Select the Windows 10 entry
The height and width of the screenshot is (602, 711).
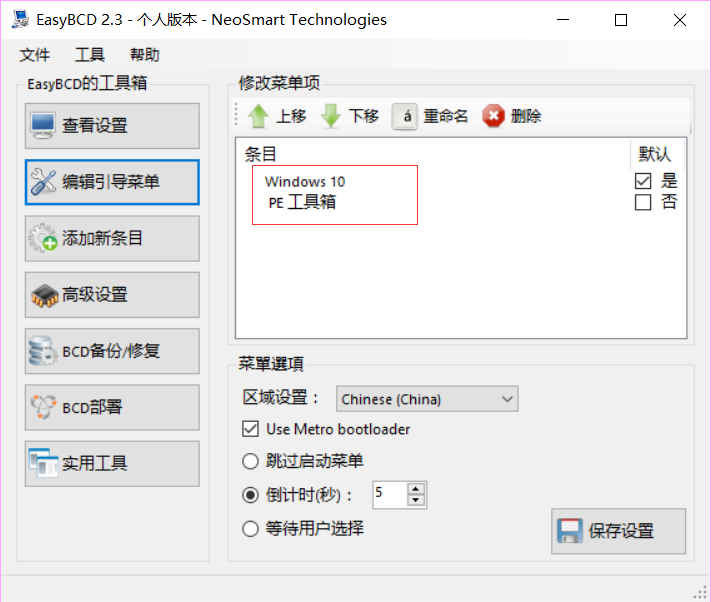(x=305, y=182)
